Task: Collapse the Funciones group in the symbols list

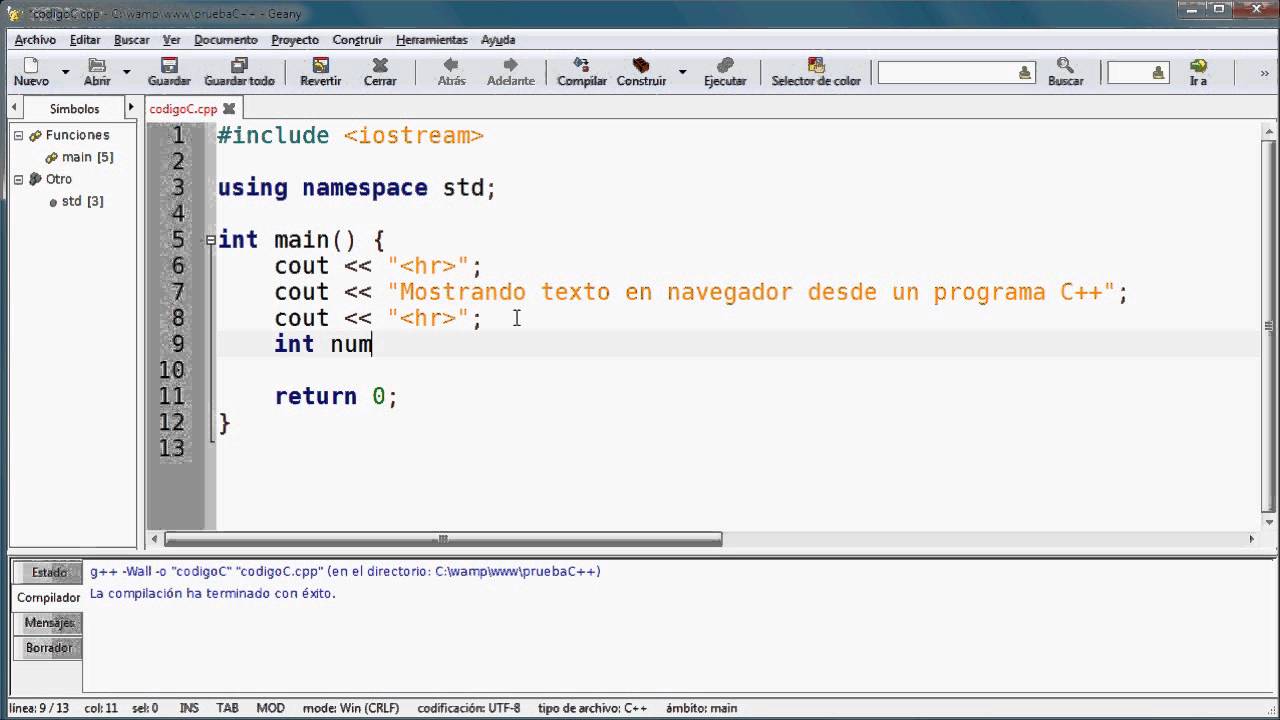Action: 20,135
